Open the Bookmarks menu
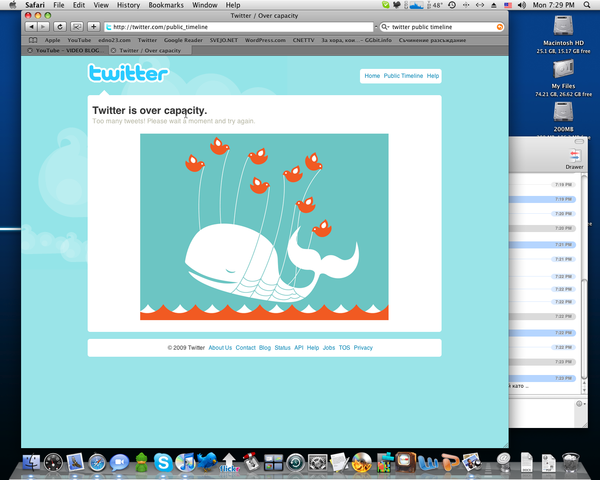Screen dimensions: 600x480 pyautogui.click(x=166, y=5)
